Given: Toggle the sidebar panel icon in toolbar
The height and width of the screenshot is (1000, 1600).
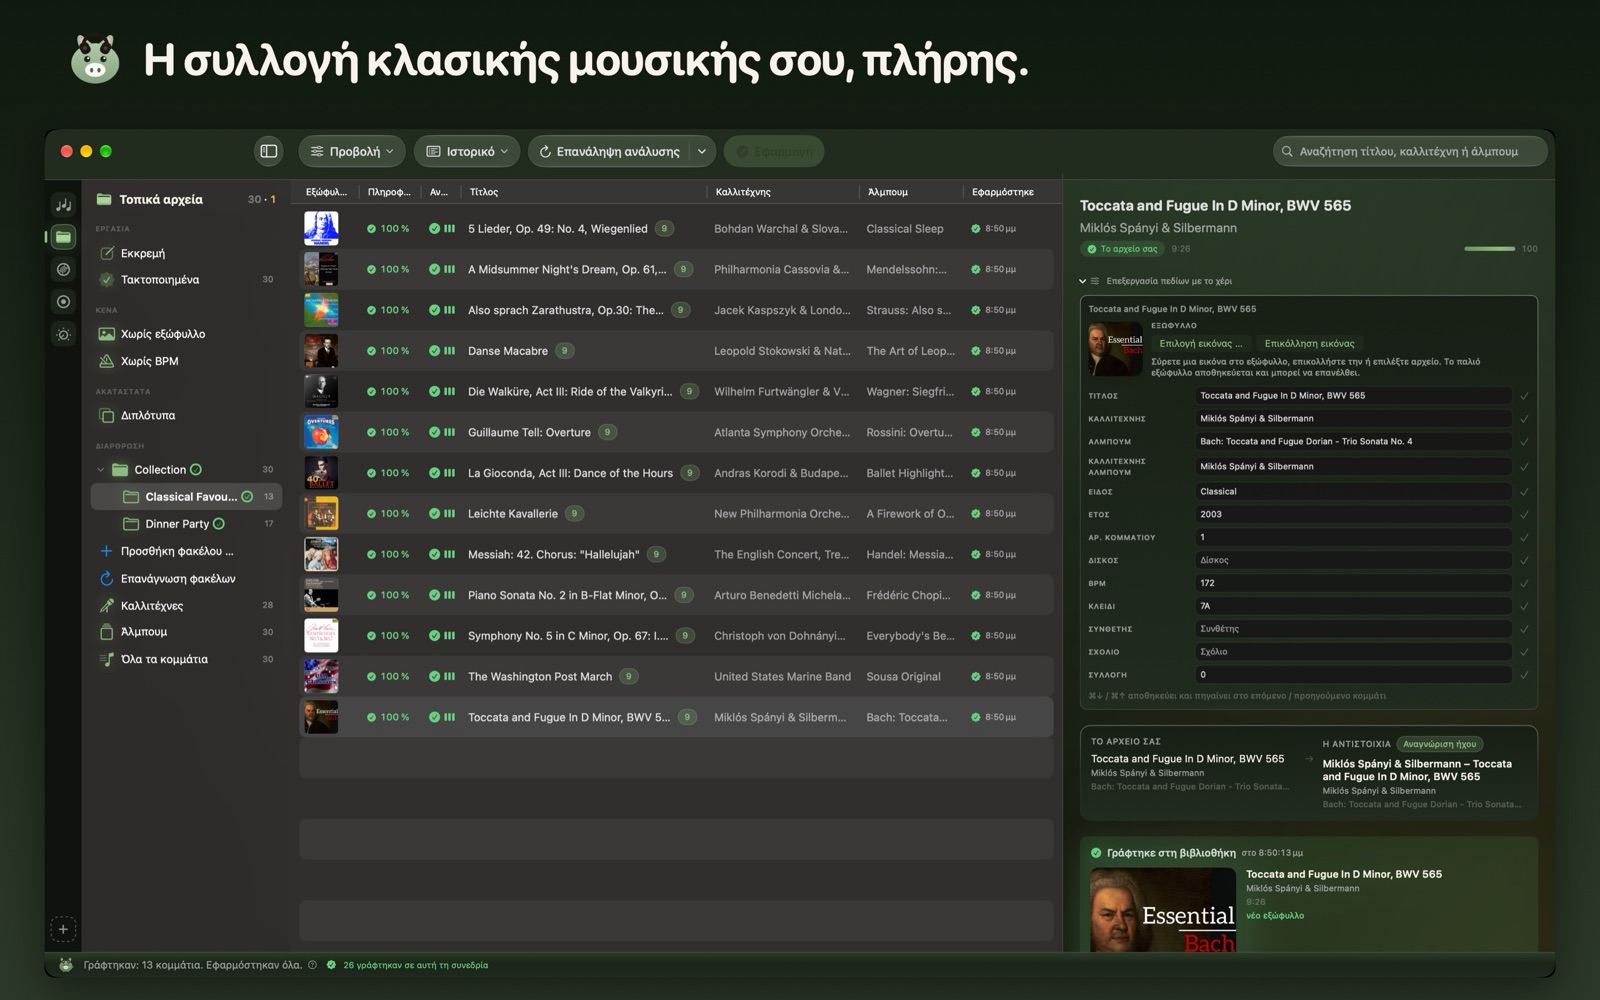Looking at the screenshot, I should (x=269, y=151).
